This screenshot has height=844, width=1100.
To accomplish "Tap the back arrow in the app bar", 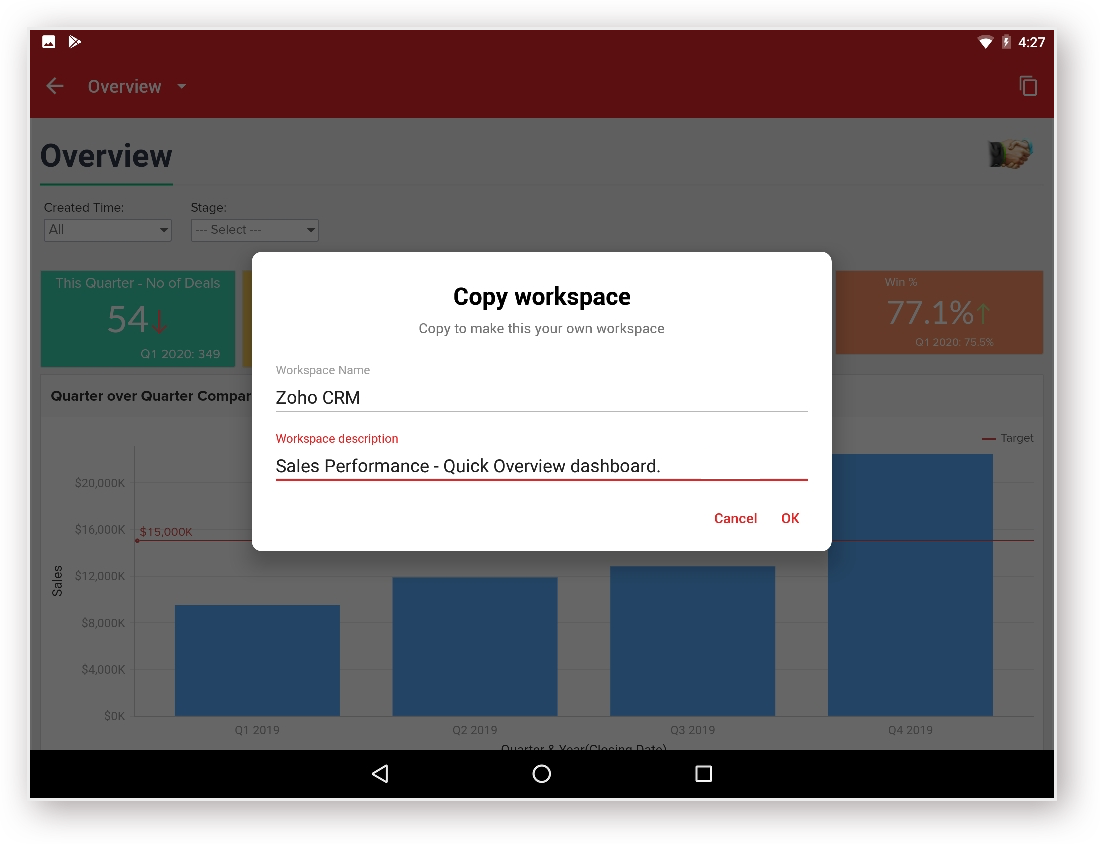I will click(55, 86).
